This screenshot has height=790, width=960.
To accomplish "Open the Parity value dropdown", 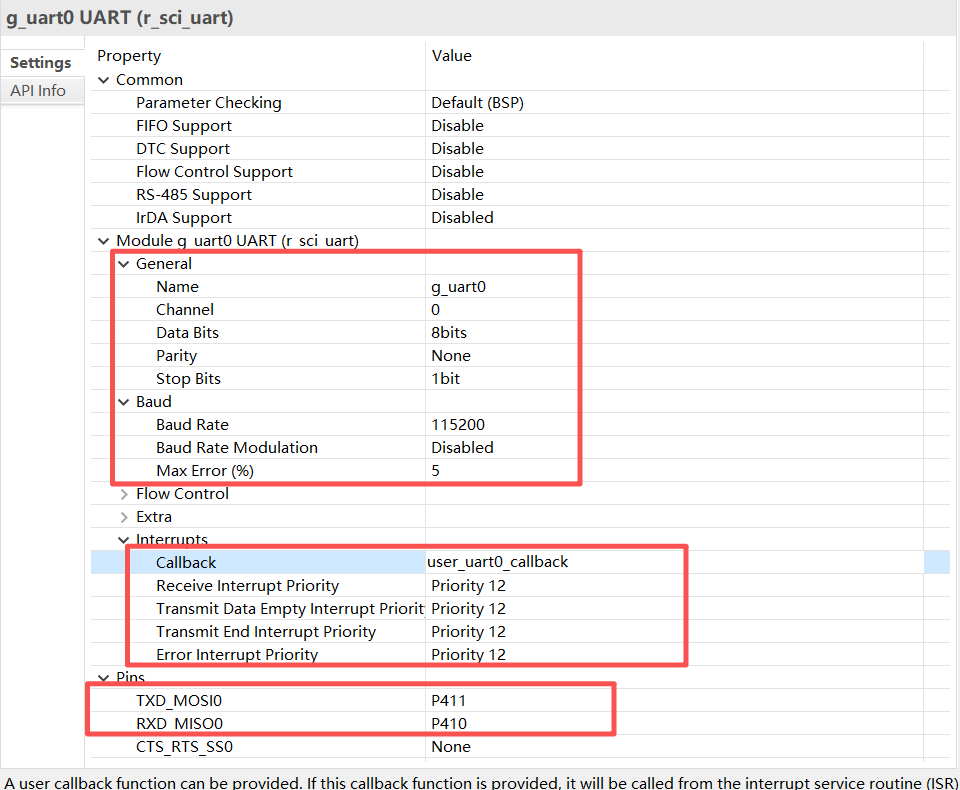I will coord(451,356).
